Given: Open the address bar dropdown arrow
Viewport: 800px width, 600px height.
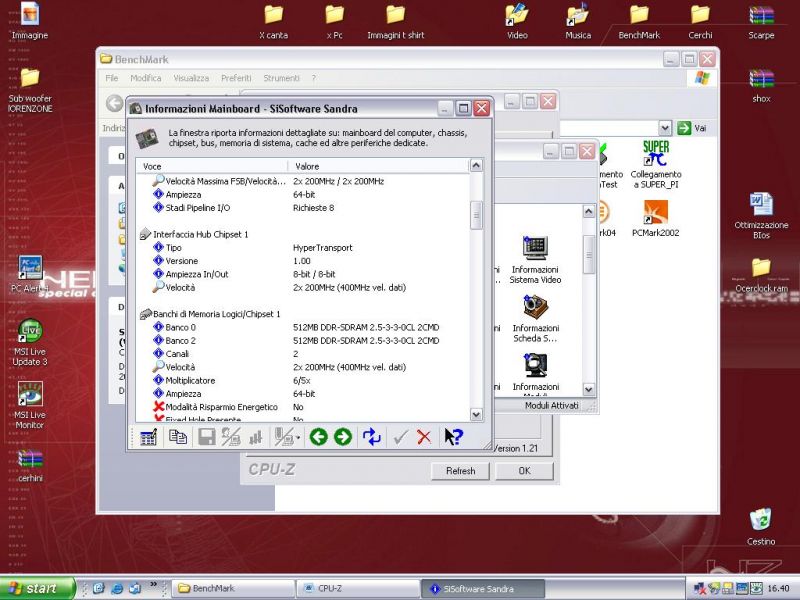Looking at the screenshot, I should (664, 128).
